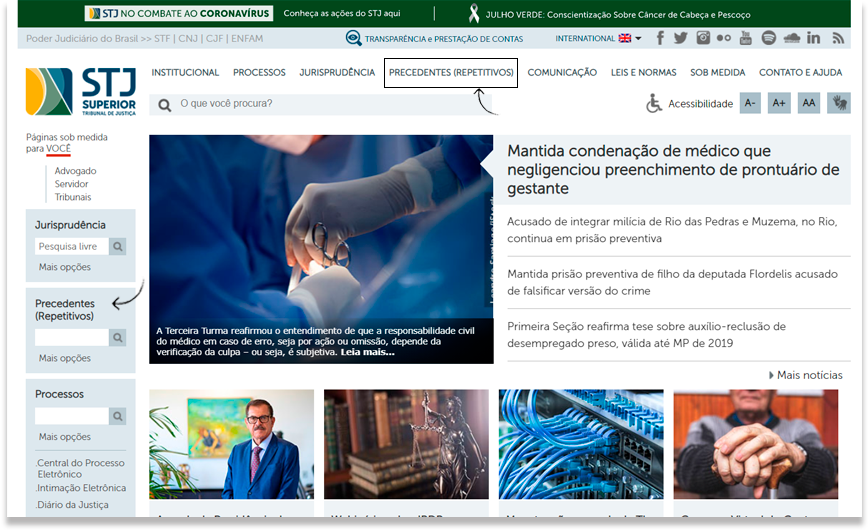Open news about milícia Rio das Pedras
868x531 pixels.
point(672,230)
